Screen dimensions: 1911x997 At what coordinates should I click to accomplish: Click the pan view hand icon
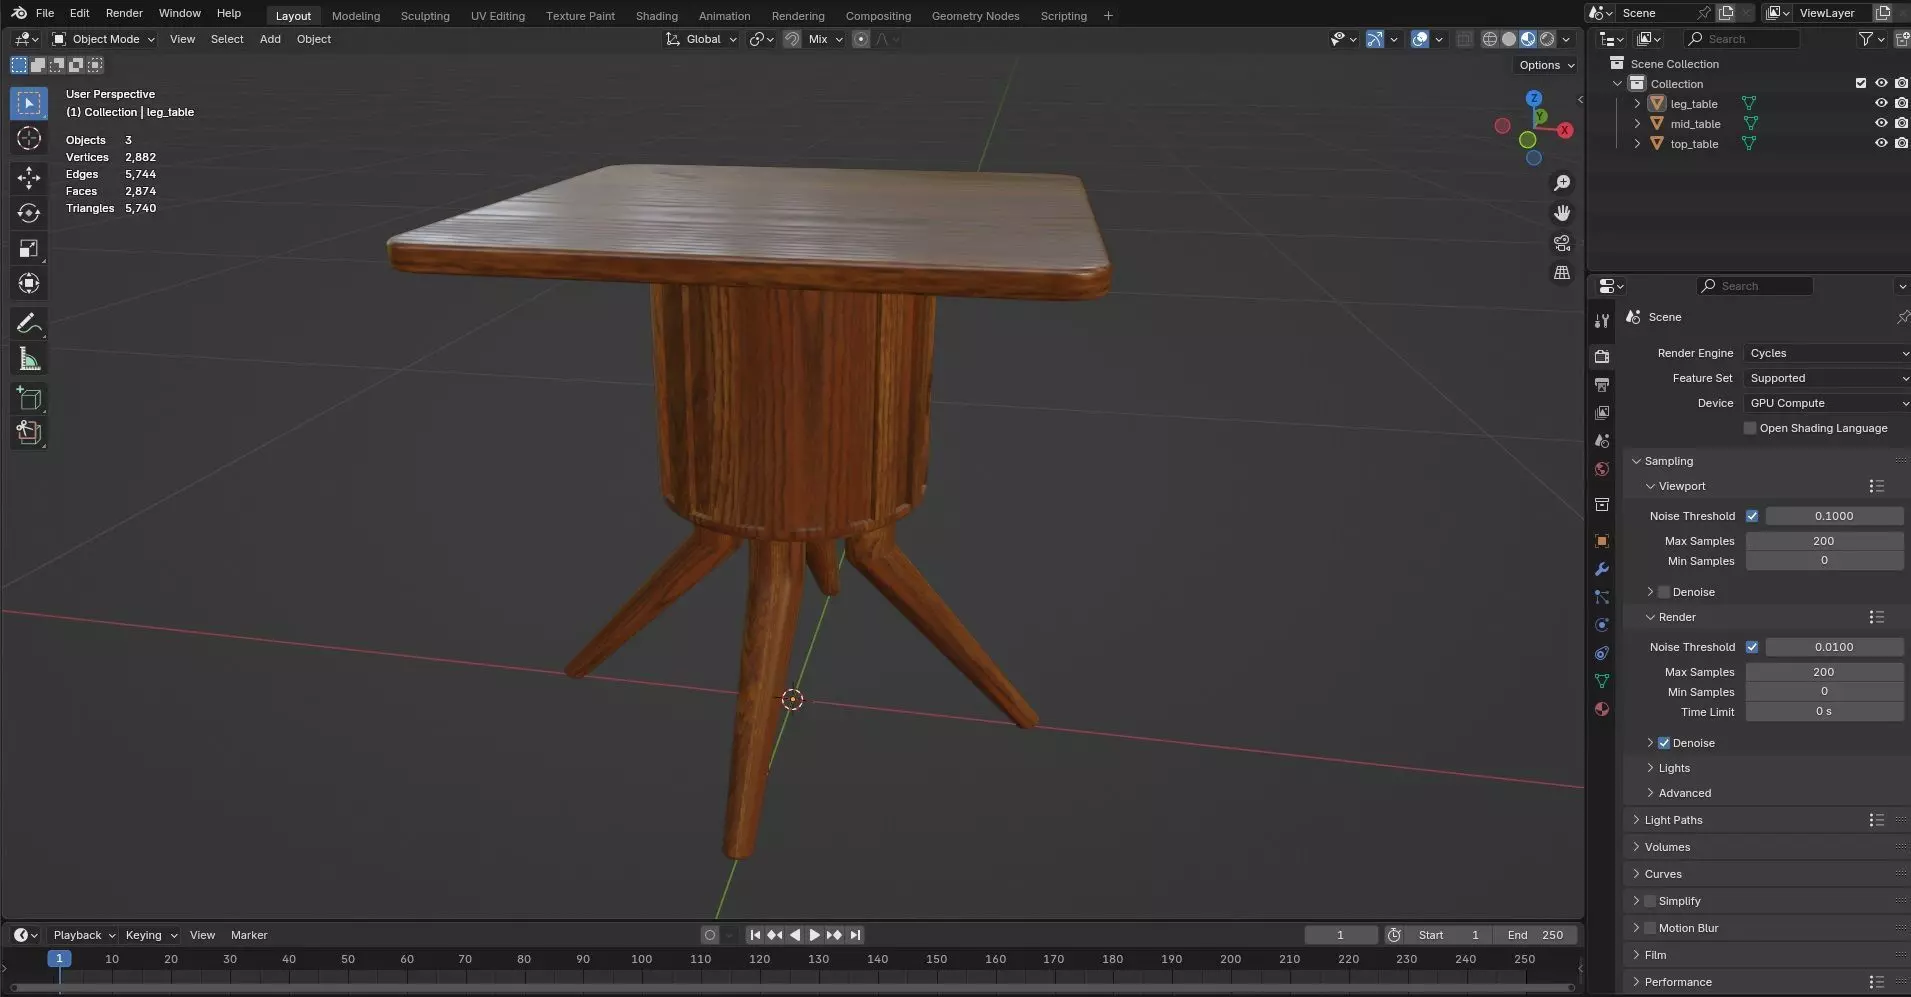[x=1562, y=213]
